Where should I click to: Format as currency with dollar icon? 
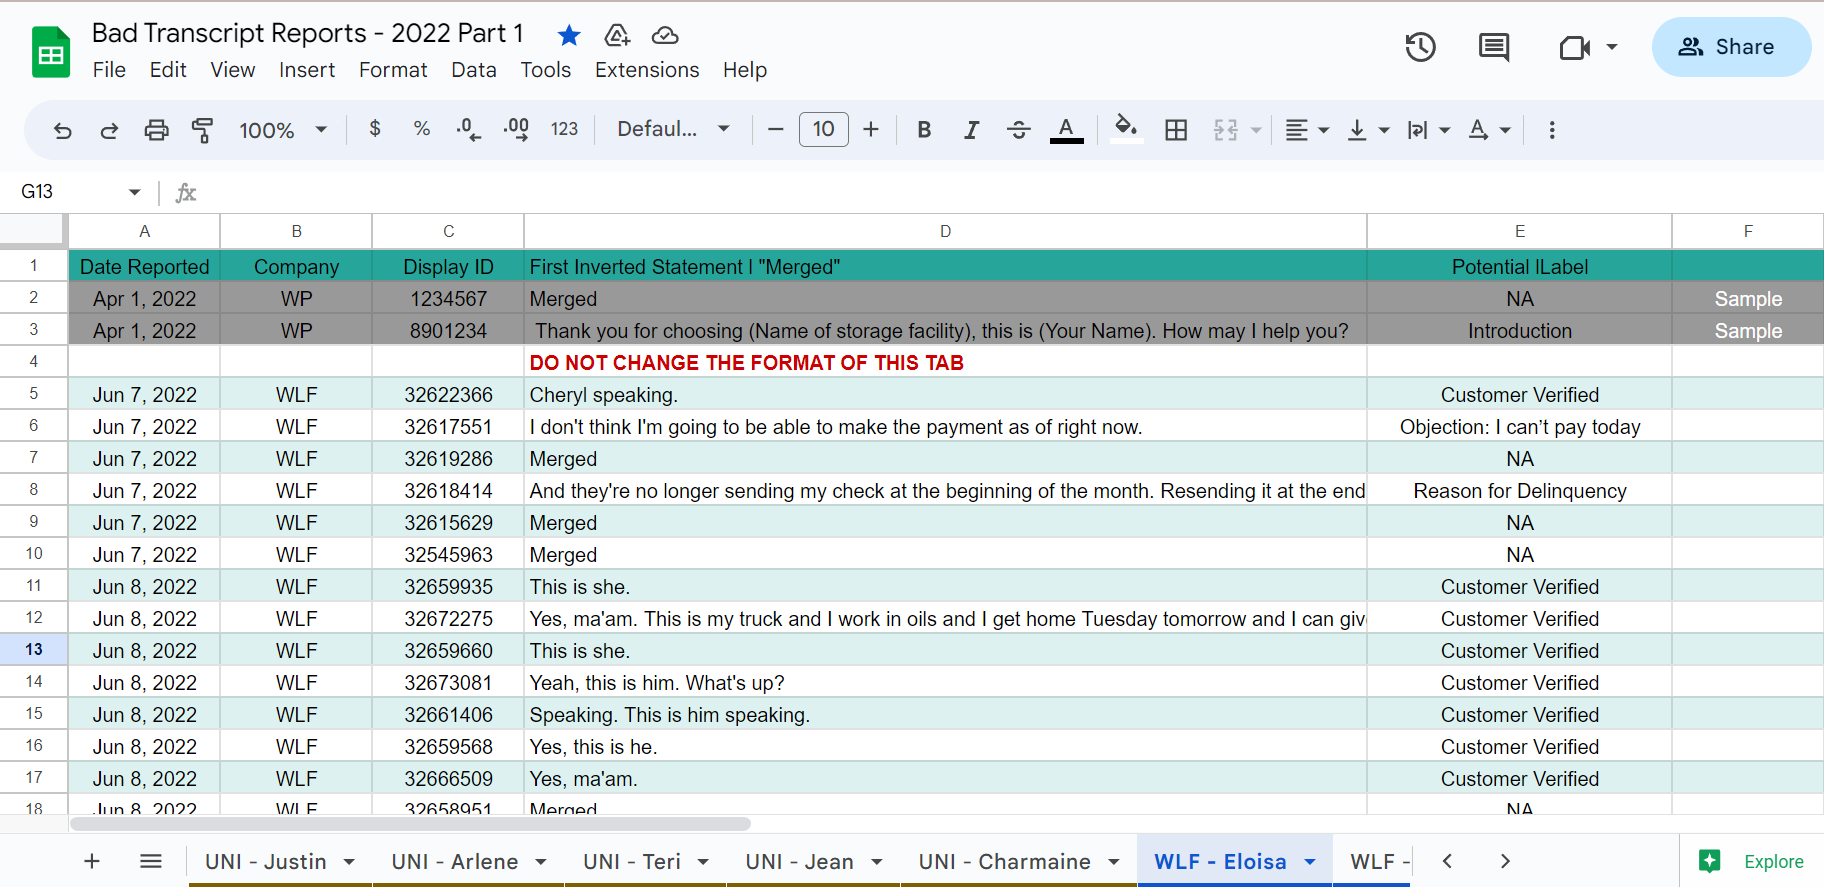[x=375, y=129]
